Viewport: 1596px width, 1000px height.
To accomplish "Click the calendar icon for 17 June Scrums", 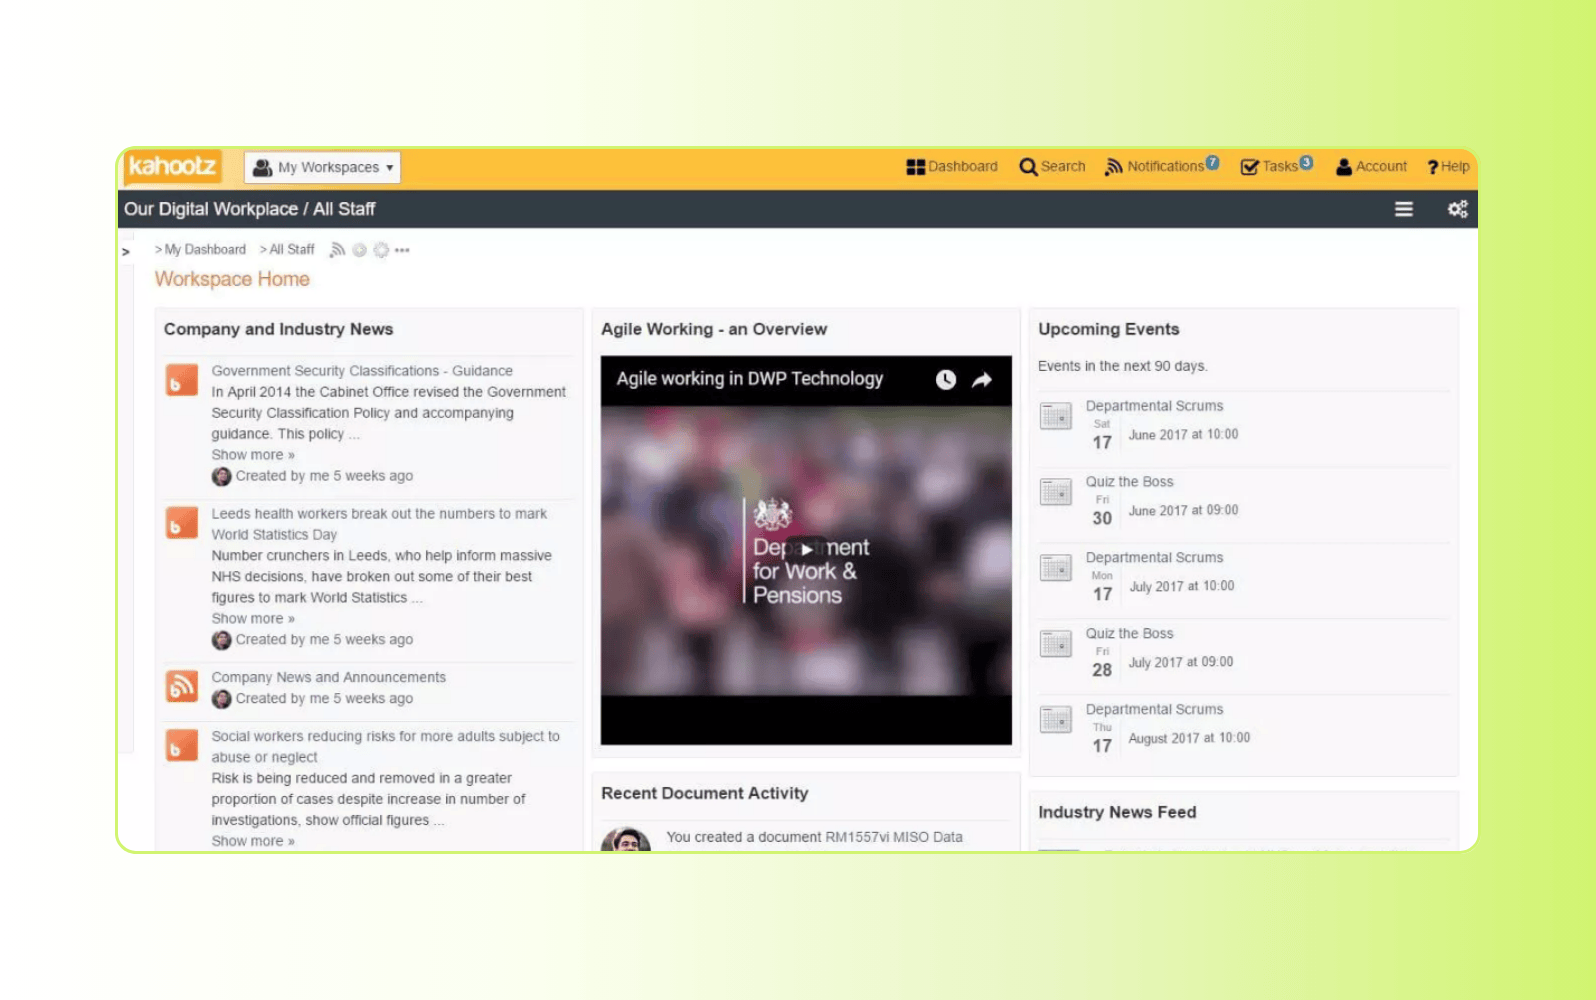I will click(x=1055, y=416).
